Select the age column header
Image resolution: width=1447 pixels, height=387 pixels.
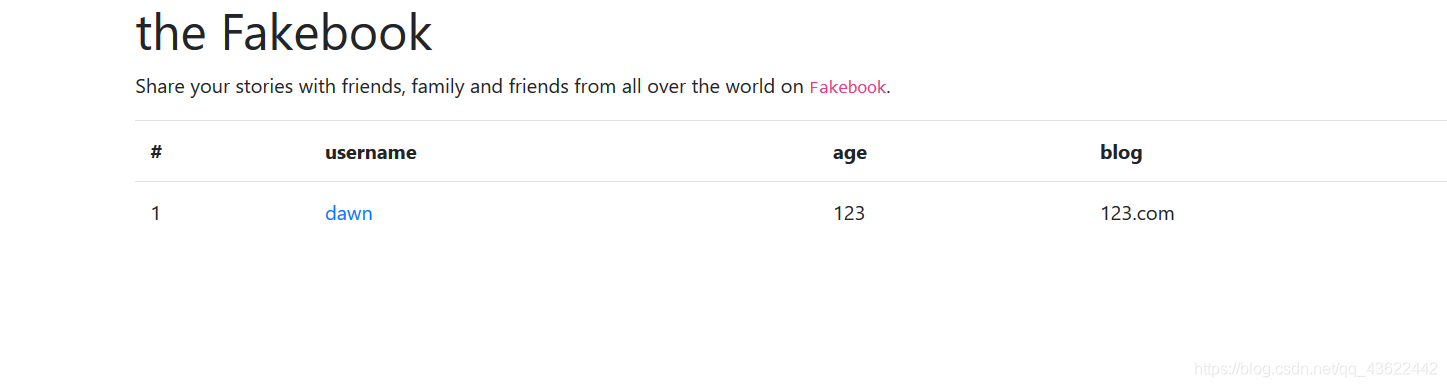pos(850,153)
